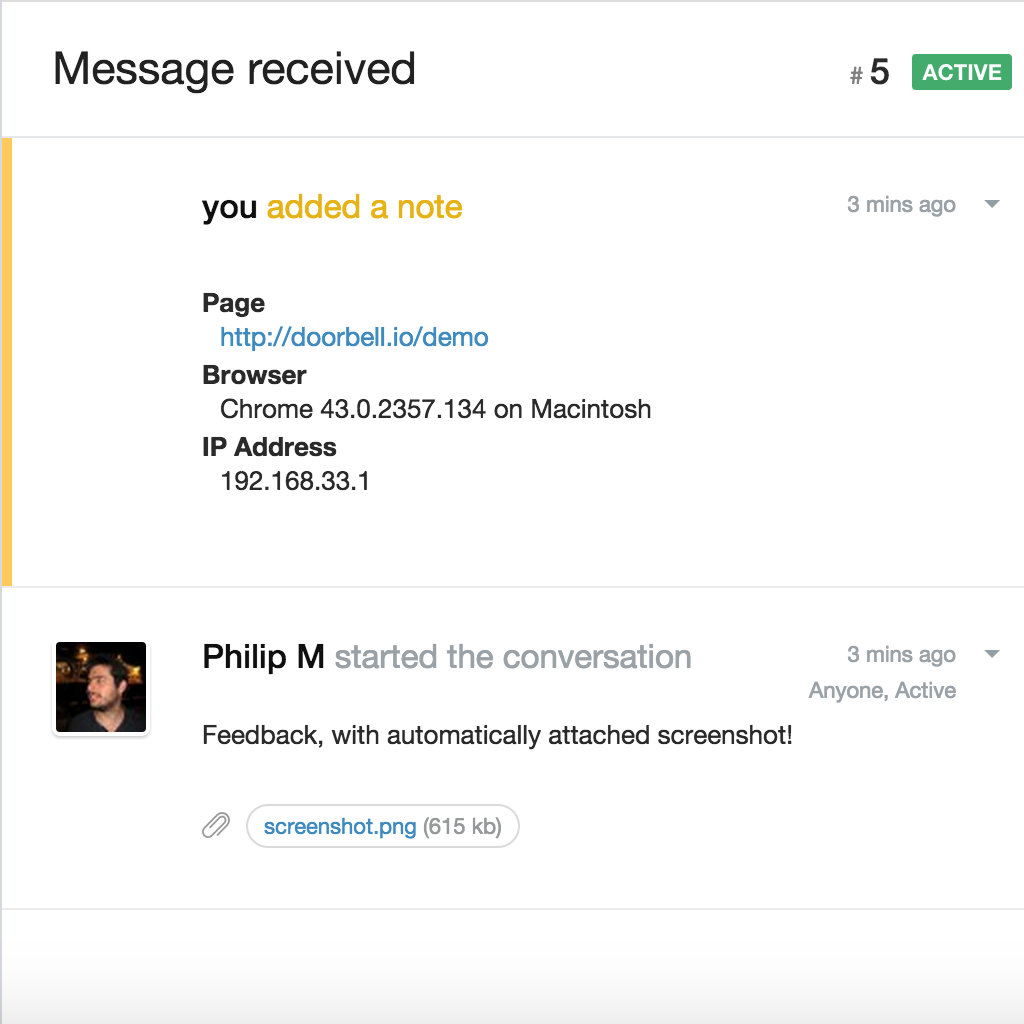Click the 'Anyone, Active' assignment label
The image size is (1024, 1024).
[x=882, y=690]
